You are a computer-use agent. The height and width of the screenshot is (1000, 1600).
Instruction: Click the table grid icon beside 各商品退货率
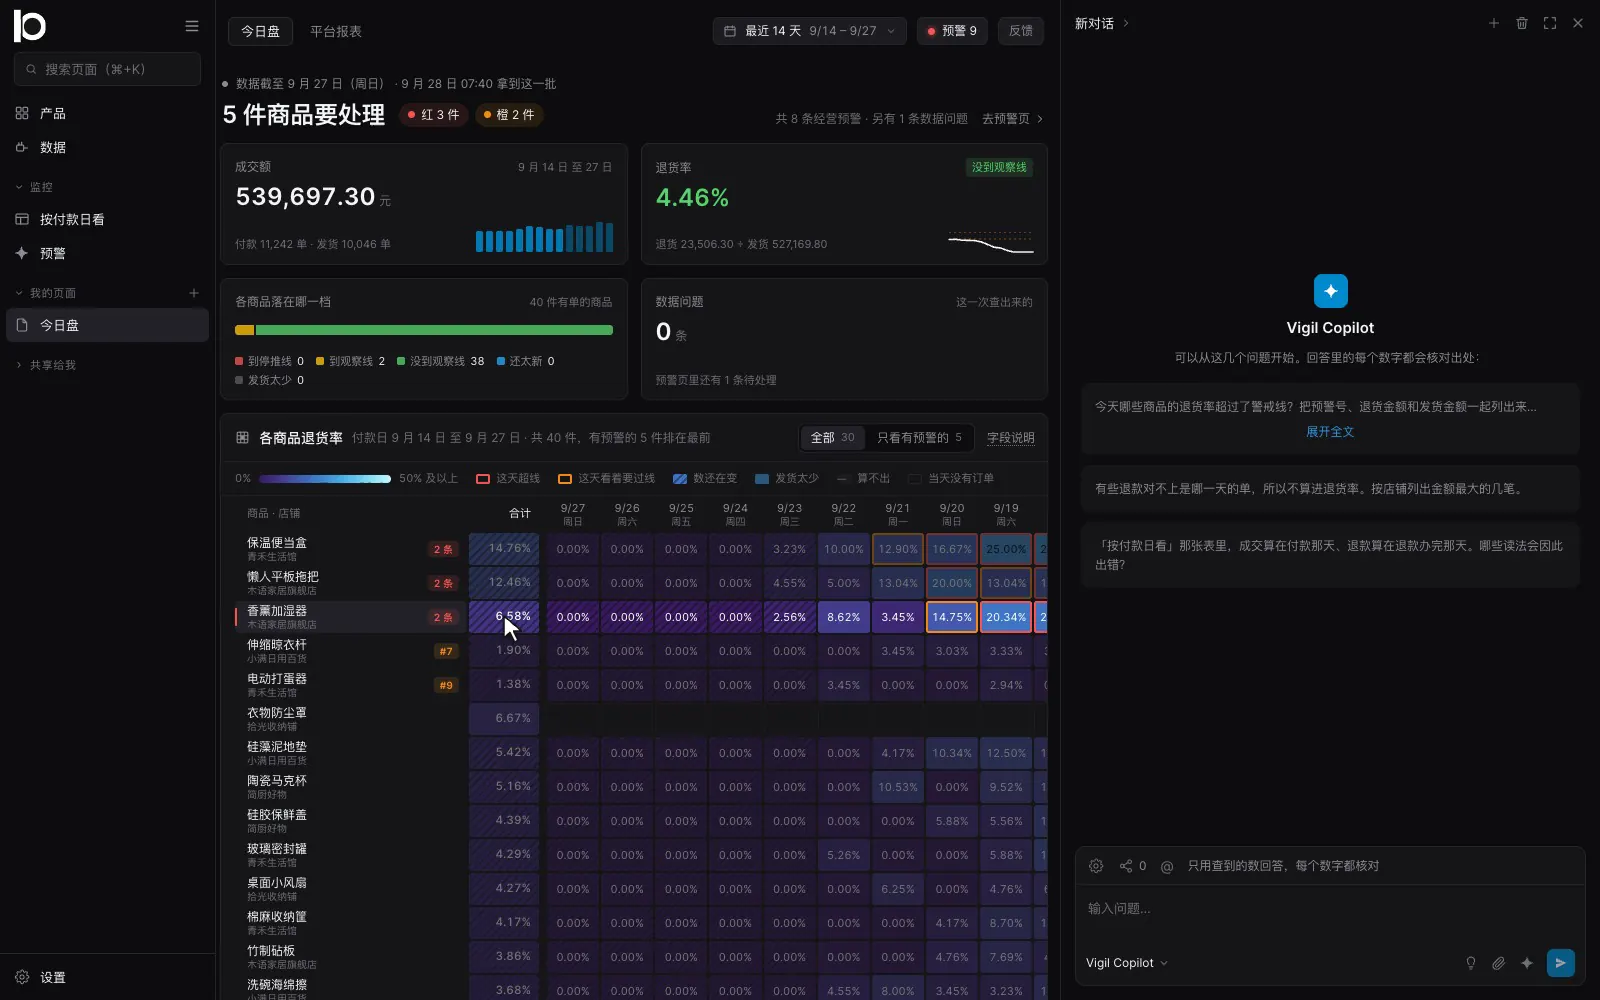pyautogui.click(x=242, y=438)
